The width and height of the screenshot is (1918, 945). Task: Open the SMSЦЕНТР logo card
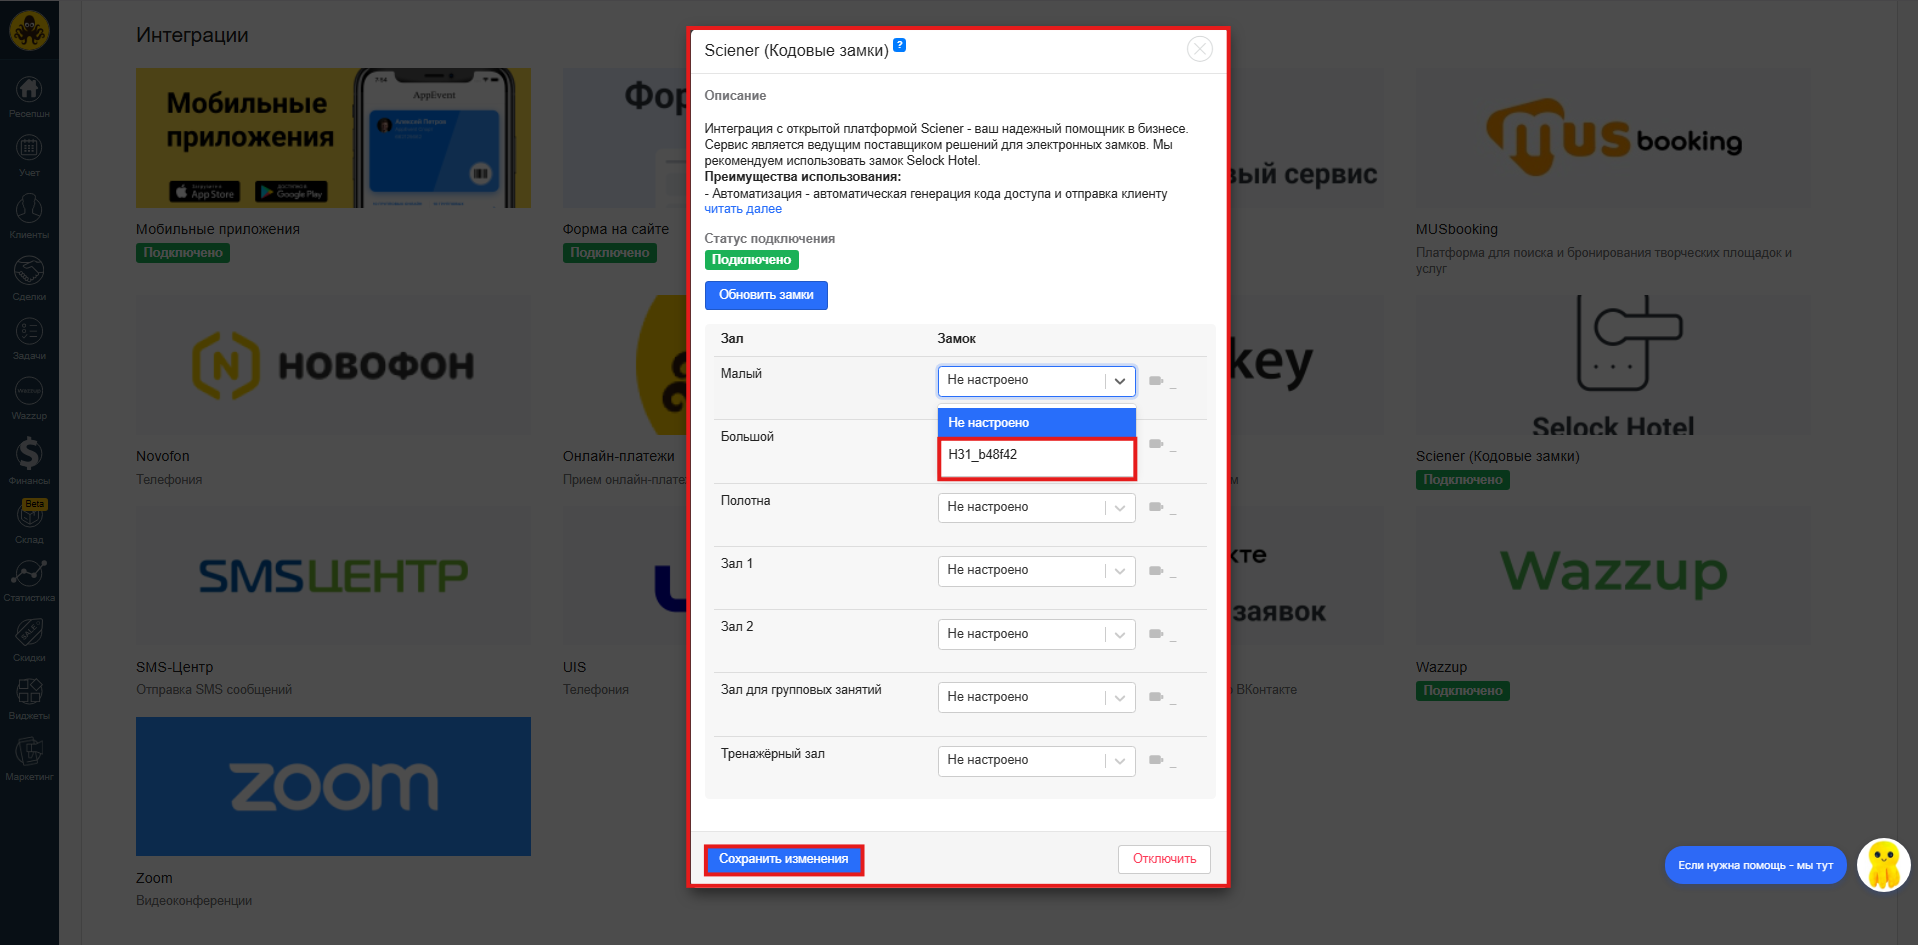click(x=333, y=575)
